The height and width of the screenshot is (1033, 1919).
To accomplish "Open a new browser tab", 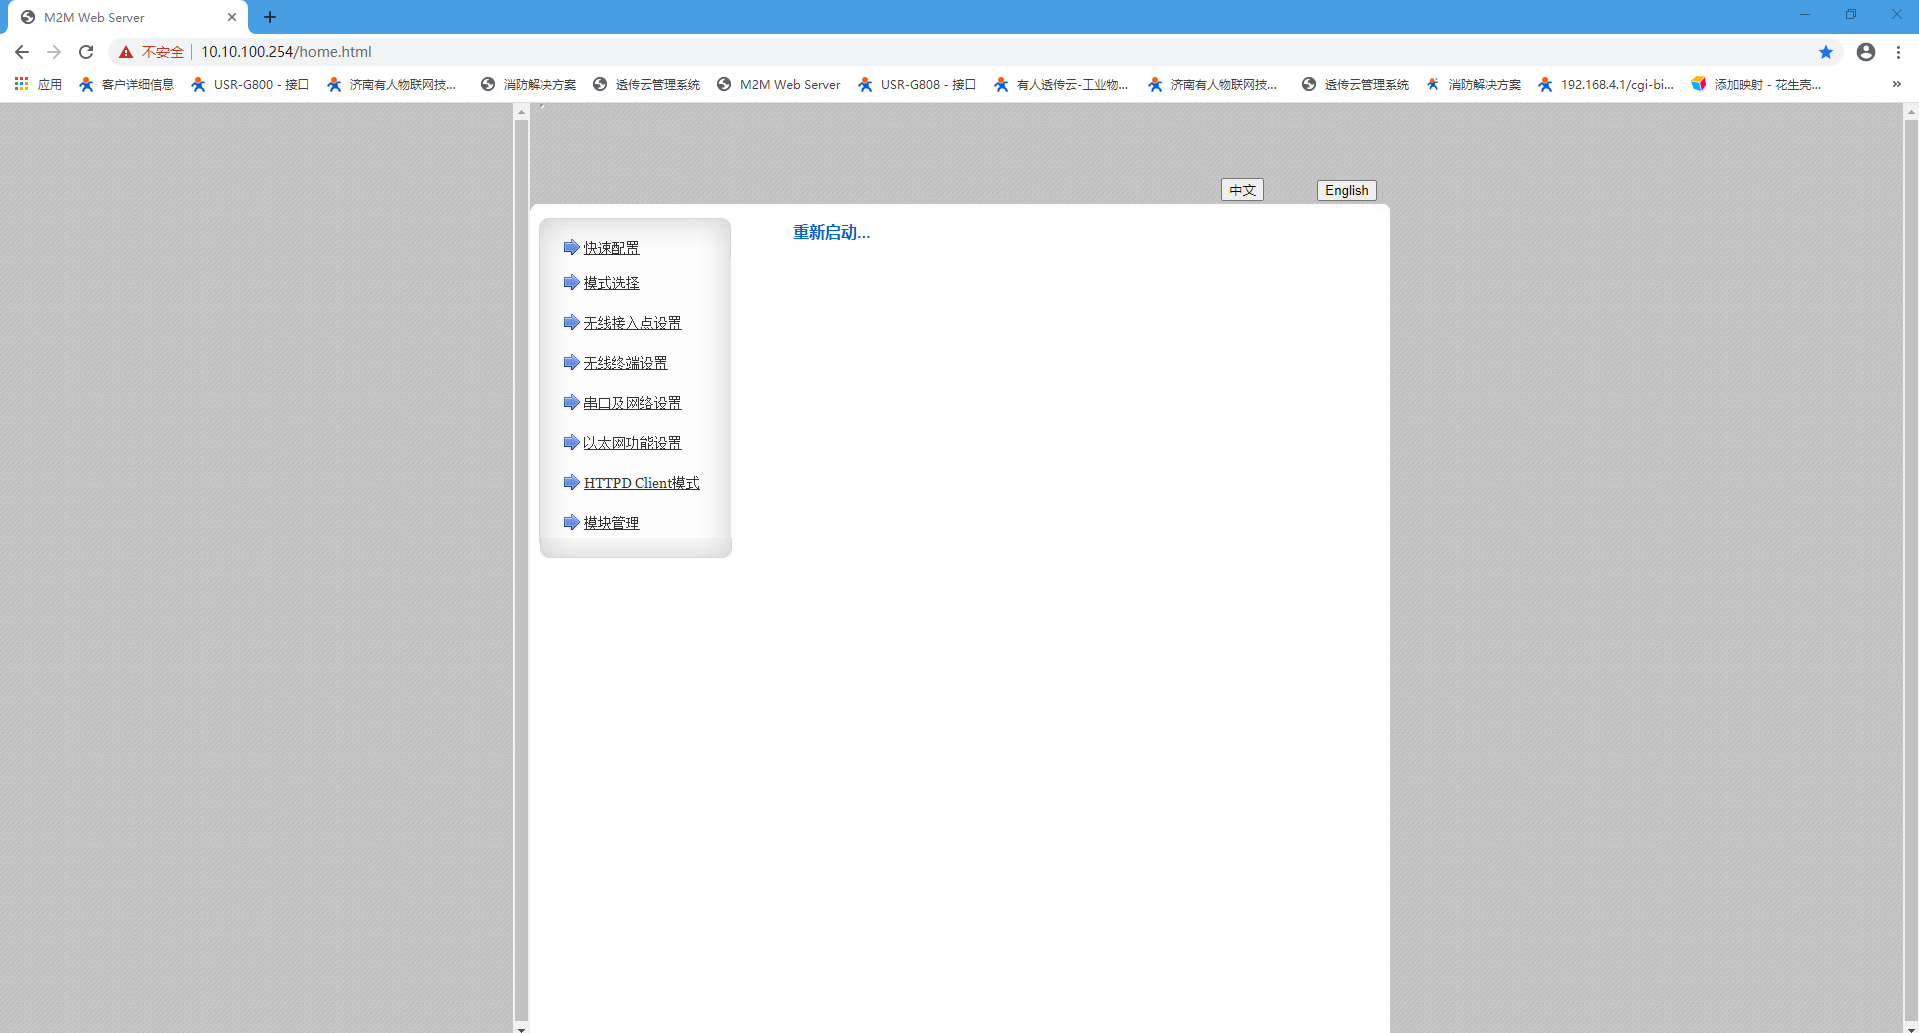I will (x=270, y=17).
